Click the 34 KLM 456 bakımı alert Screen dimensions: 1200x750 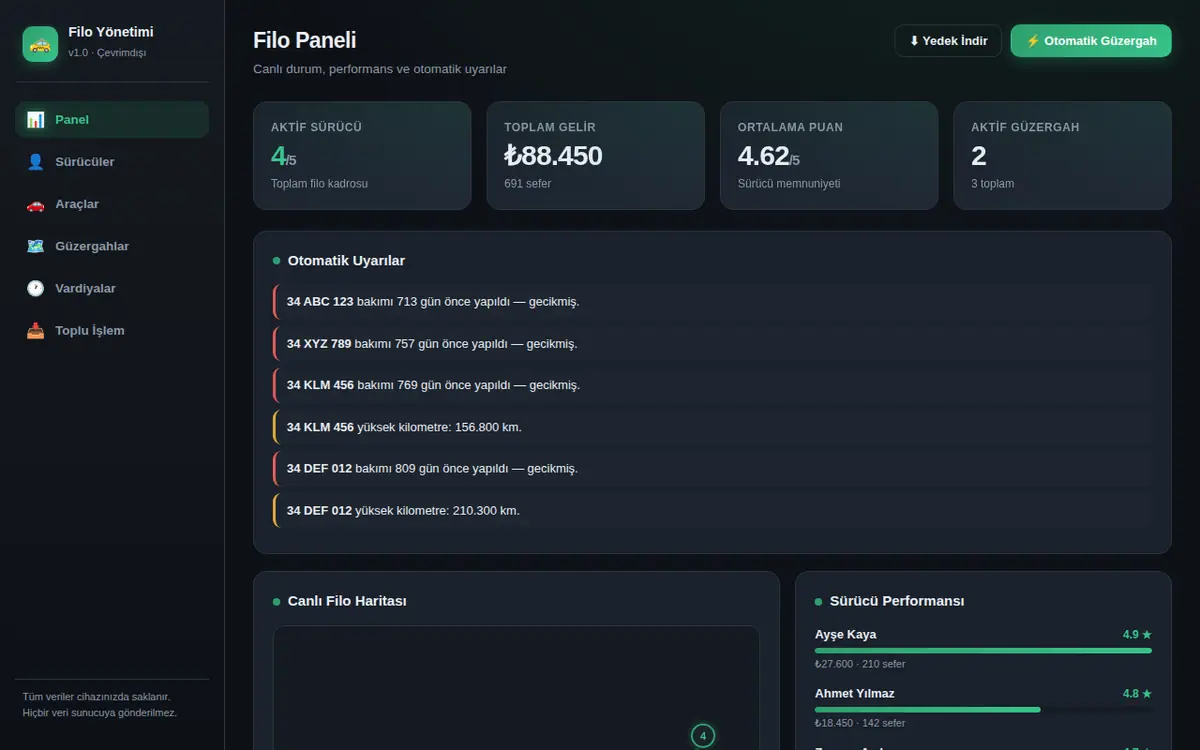(x=712, y=385)
